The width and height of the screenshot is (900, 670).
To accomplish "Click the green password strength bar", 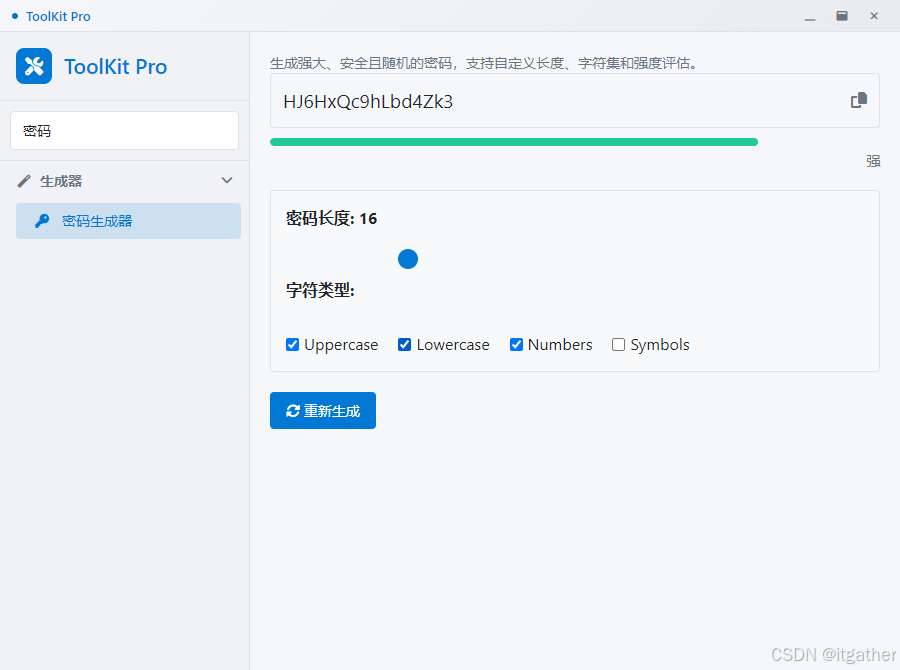I will tap(514, 142).
